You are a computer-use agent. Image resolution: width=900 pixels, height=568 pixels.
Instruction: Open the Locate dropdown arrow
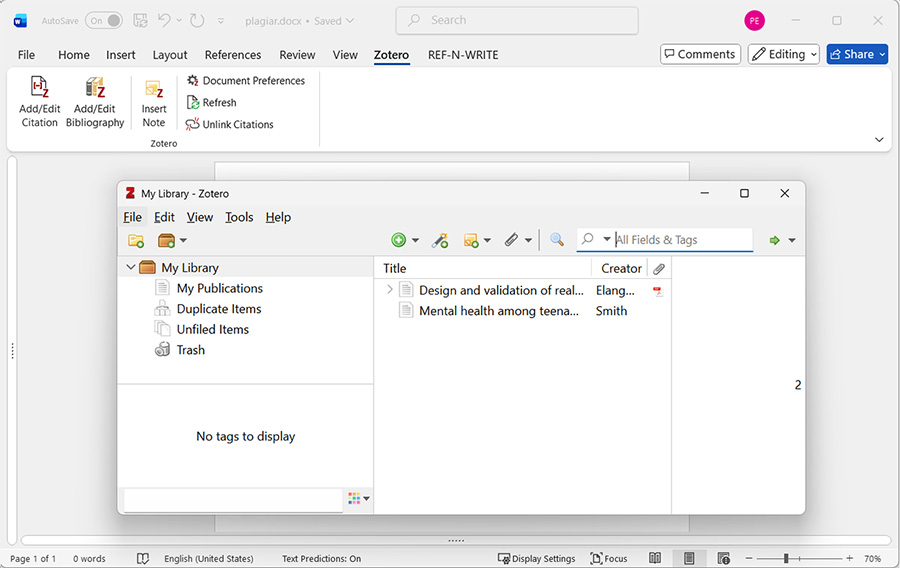click(x=792, y=240)
